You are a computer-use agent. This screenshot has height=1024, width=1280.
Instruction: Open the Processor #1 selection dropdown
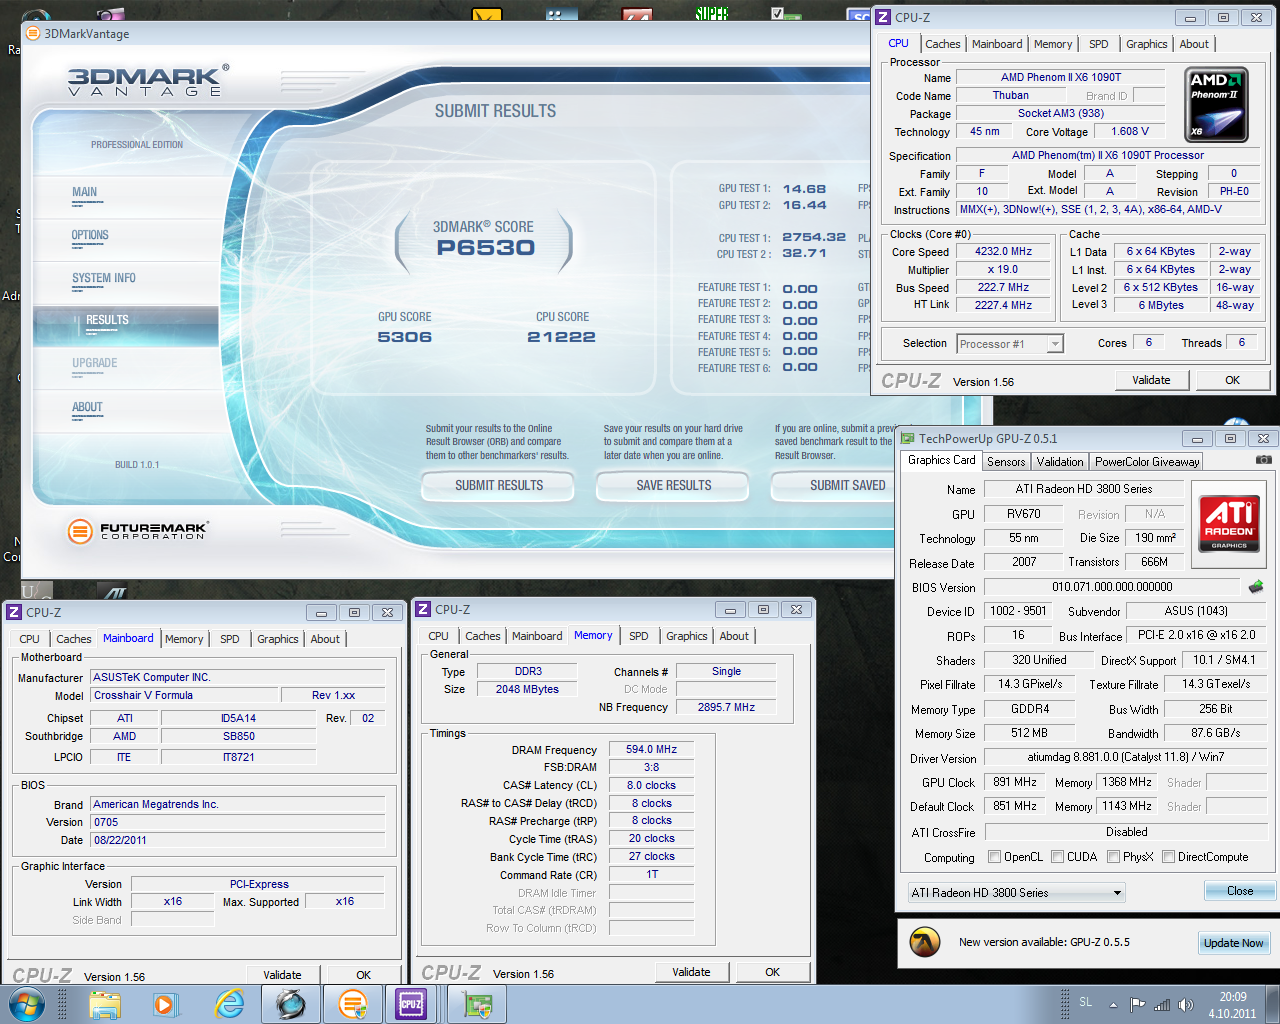[x=1009, y=344]
